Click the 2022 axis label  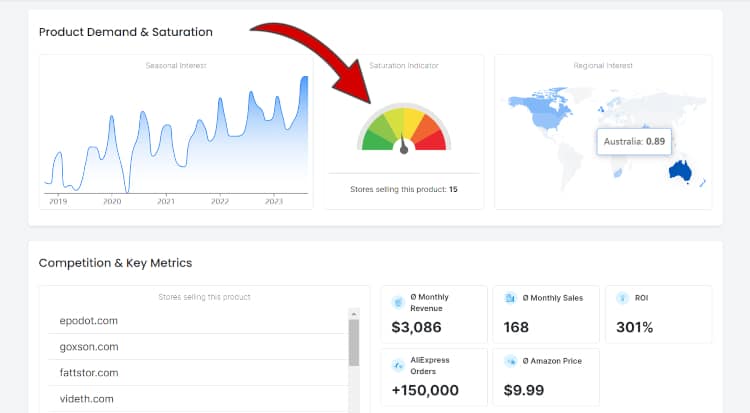pos(220,201)
